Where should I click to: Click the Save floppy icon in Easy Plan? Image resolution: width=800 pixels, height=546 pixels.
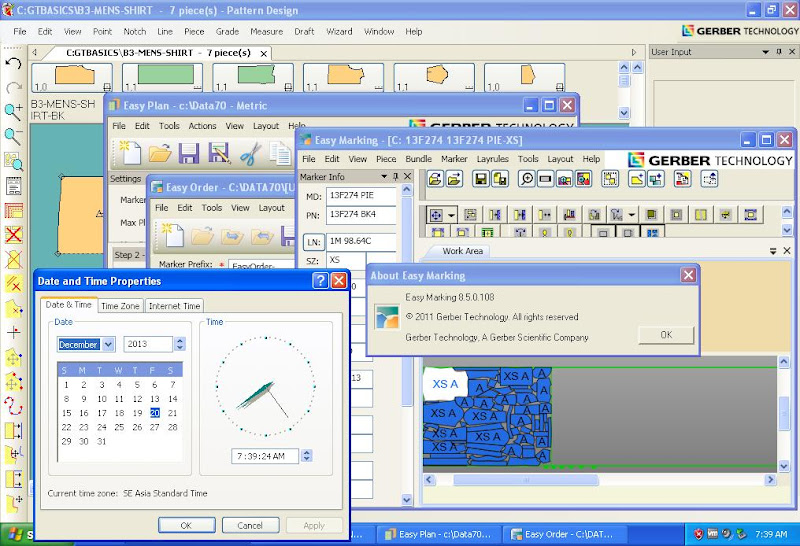click(189, 153)
